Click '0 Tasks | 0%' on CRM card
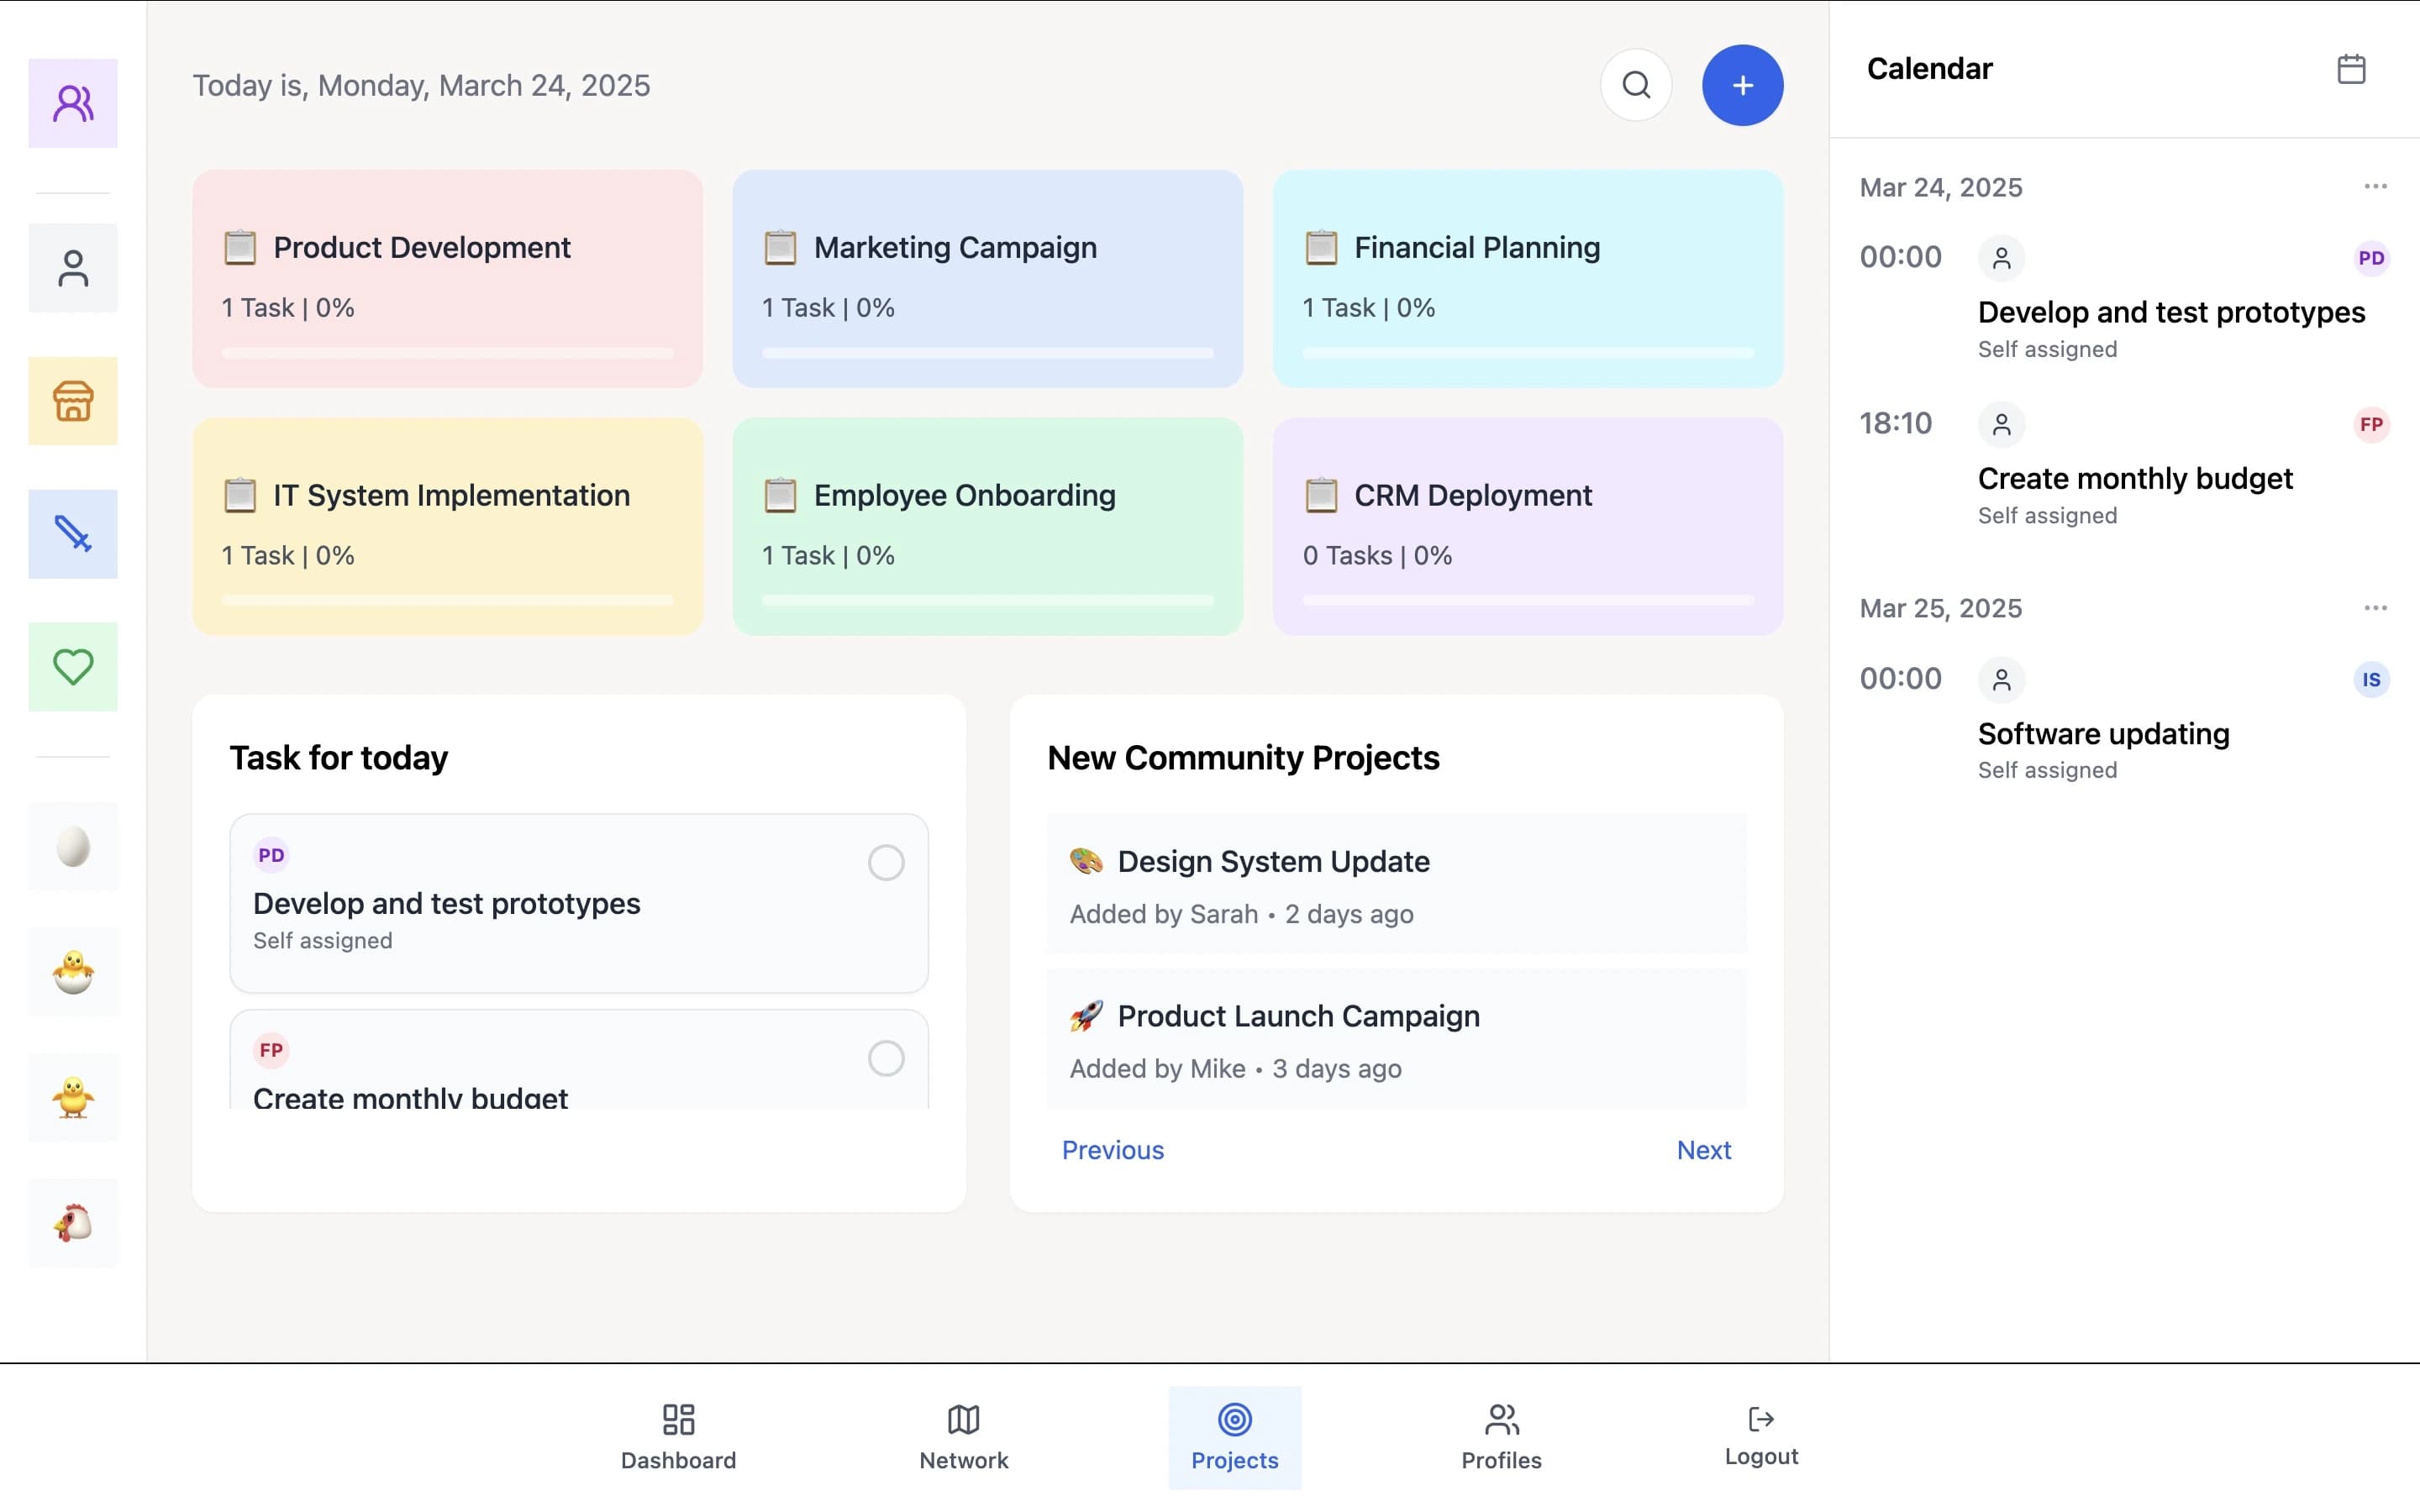2420x1512 pixels. 1377,555
